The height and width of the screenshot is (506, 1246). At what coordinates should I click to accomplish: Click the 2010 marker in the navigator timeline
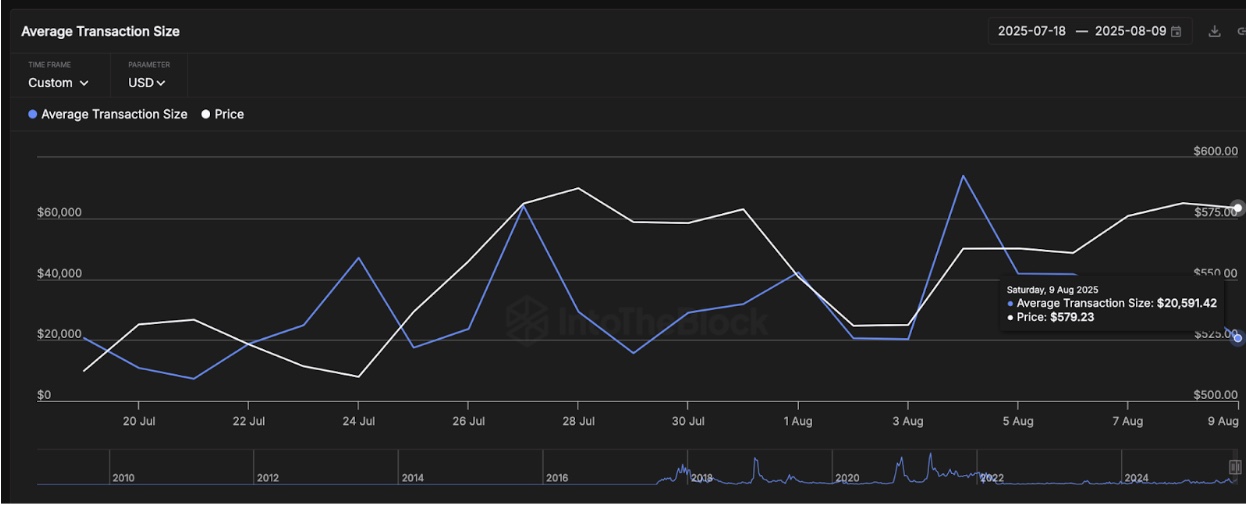tap(123, 478)
